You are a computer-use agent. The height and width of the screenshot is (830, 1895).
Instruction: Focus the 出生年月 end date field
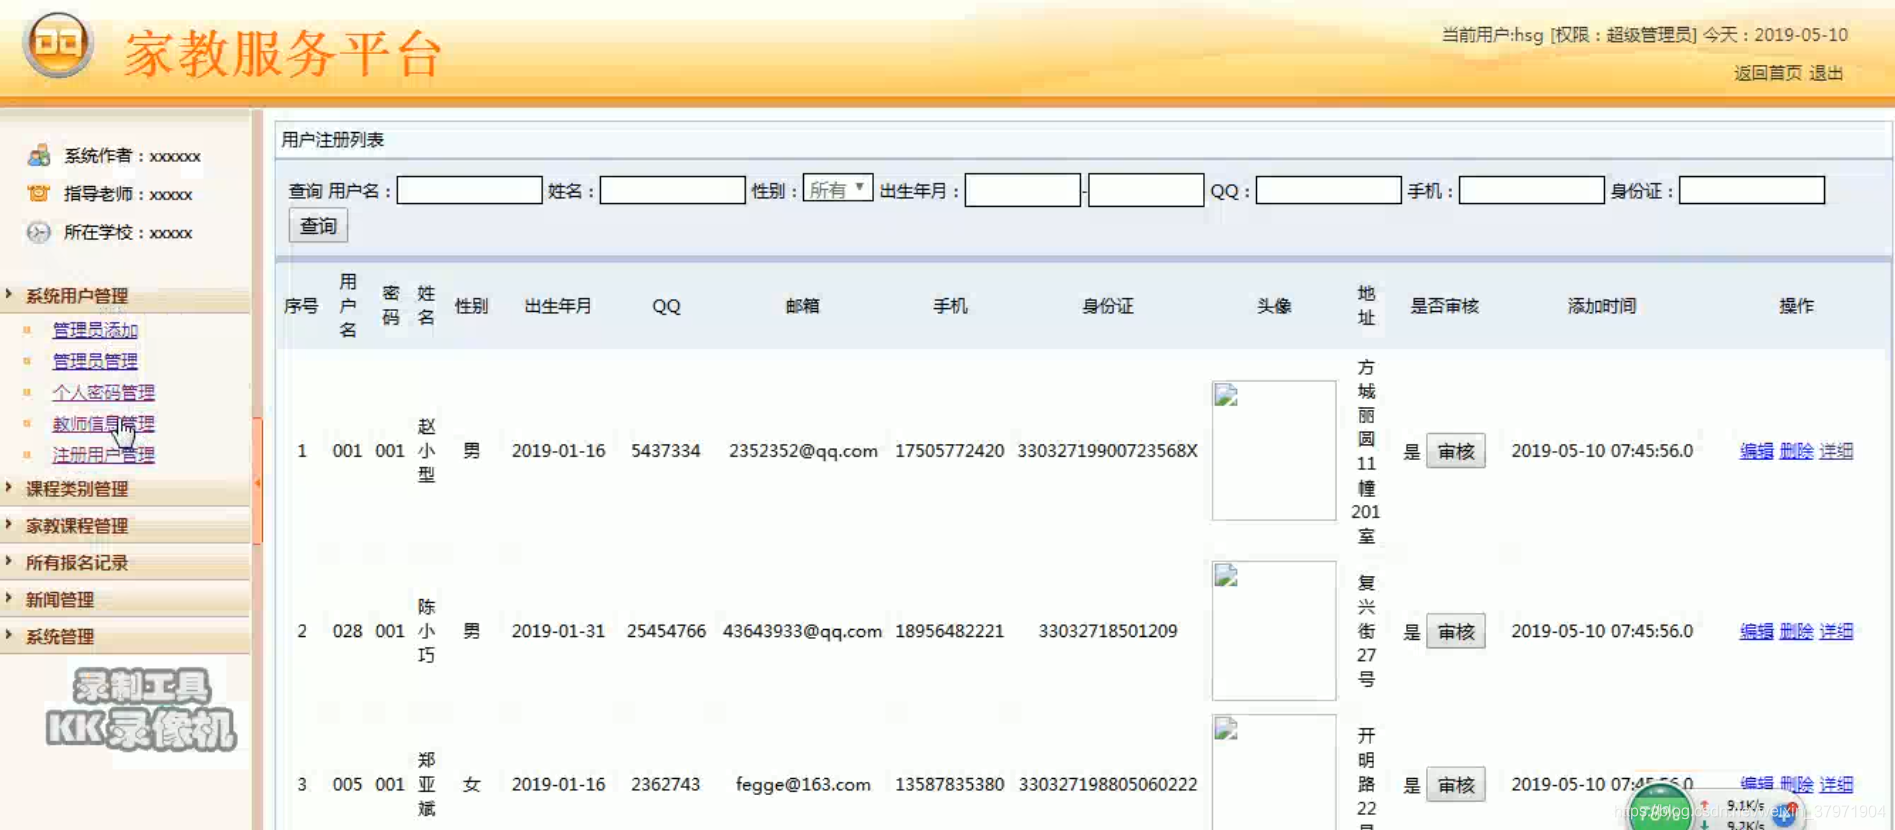(x=1146, y=190)
